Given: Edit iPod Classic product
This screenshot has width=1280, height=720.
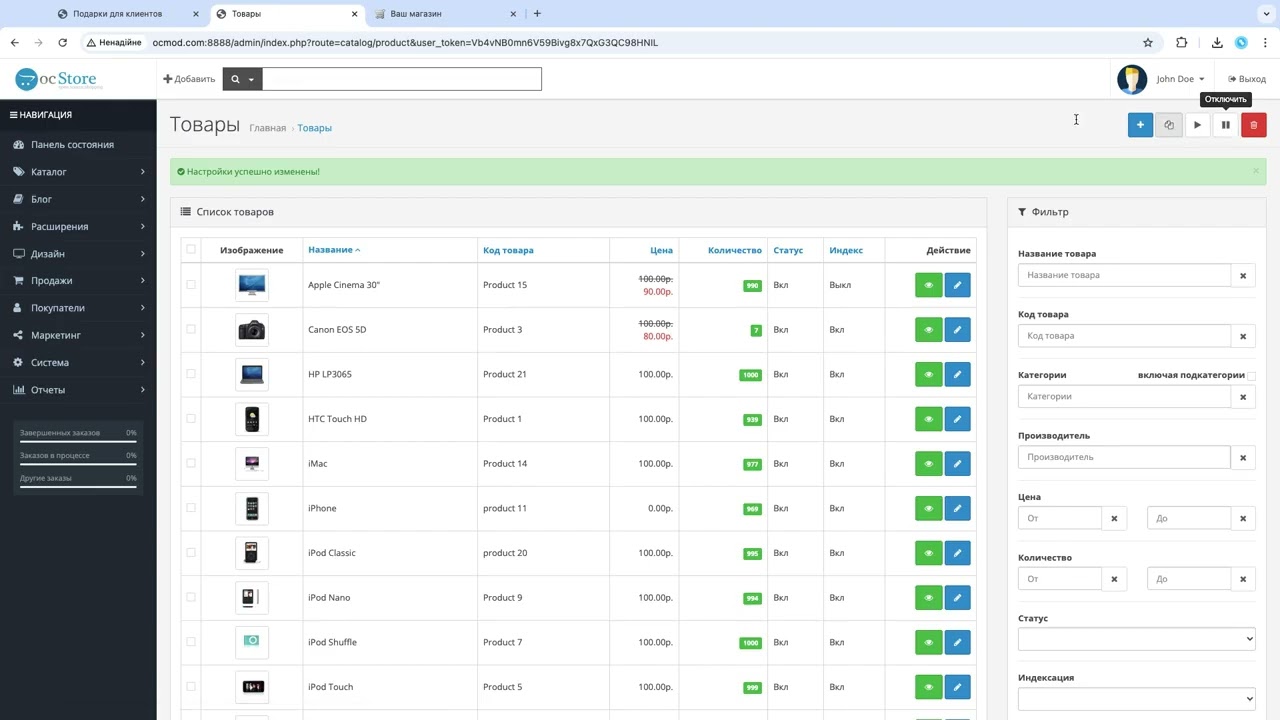Looking at the screenshot, I should pyautogui.click(x=957, y=553).
